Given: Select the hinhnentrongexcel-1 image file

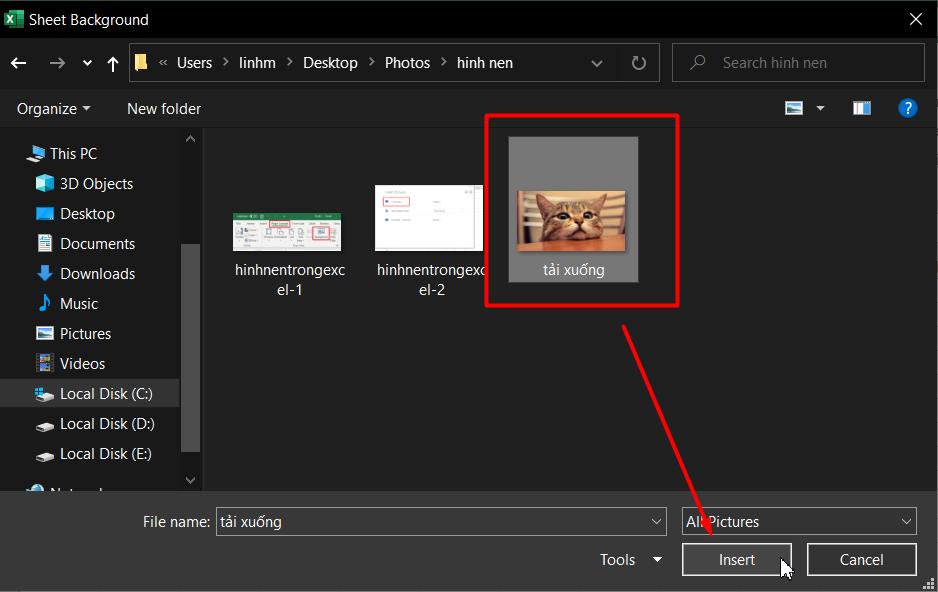Looking at the screenshot, I should pyautogui.click(x=289, y=255).
